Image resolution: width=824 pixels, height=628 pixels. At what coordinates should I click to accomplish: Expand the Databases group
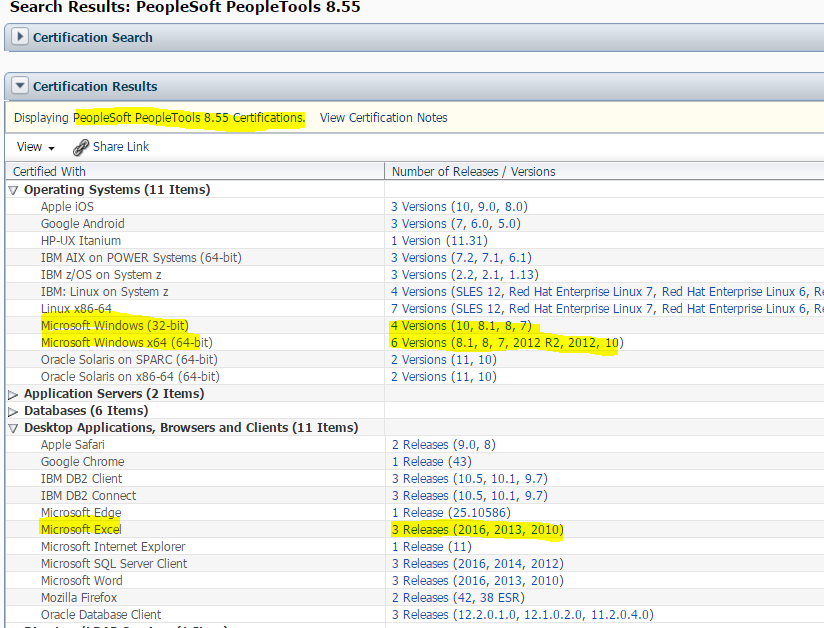[x=14, y=411]
